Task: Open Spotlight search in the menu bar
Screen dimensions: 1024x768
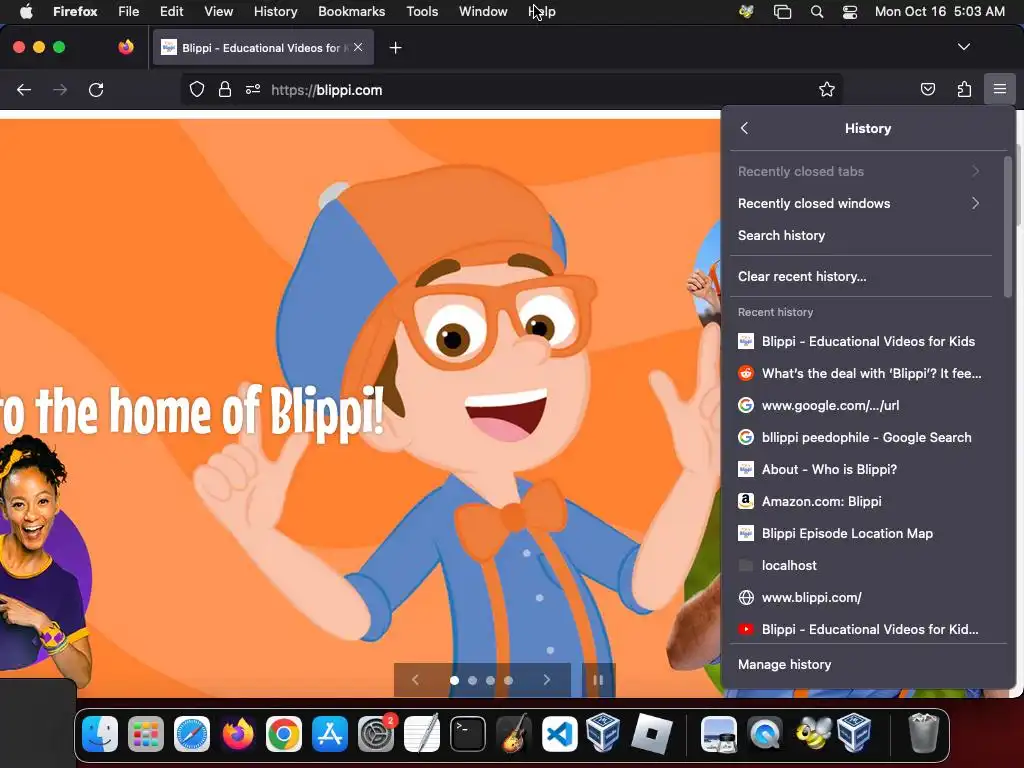Action: 816,11
